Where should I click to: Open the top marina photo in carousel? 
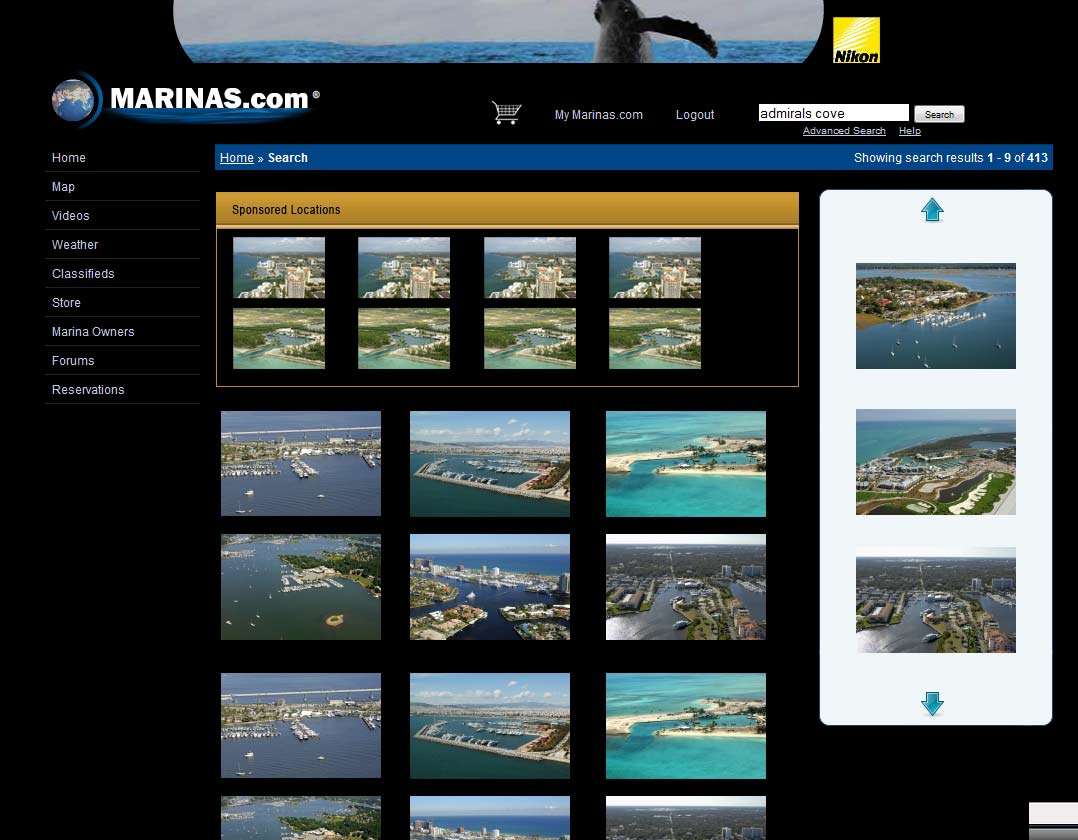(935, 316)
